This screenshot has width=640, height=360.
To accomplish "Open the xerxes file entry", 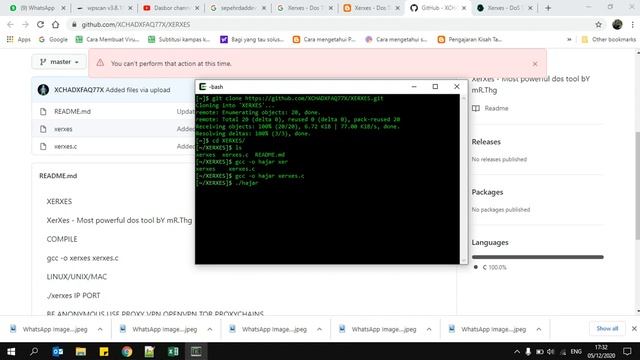I will point(63,129).
